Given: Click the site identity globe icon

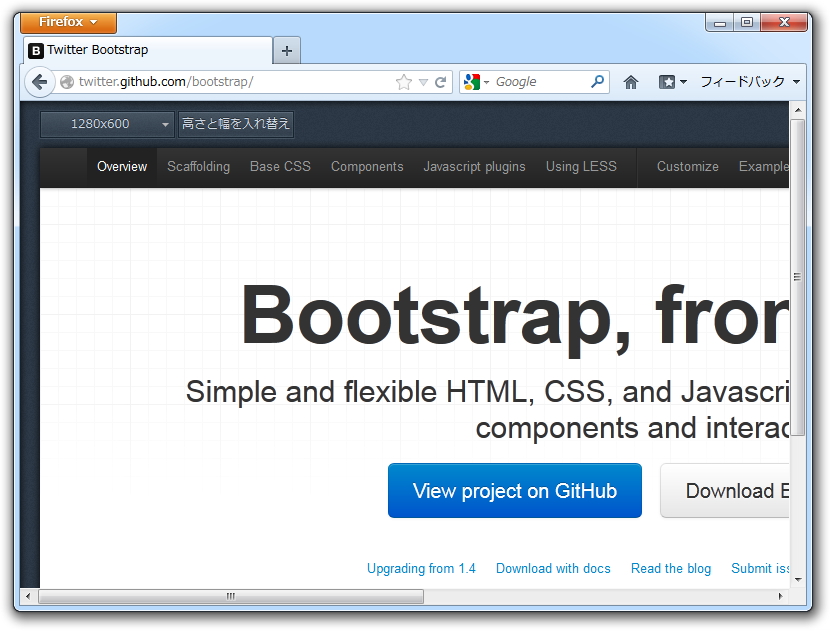Looking at the screenshot, I should pos(67,82).
